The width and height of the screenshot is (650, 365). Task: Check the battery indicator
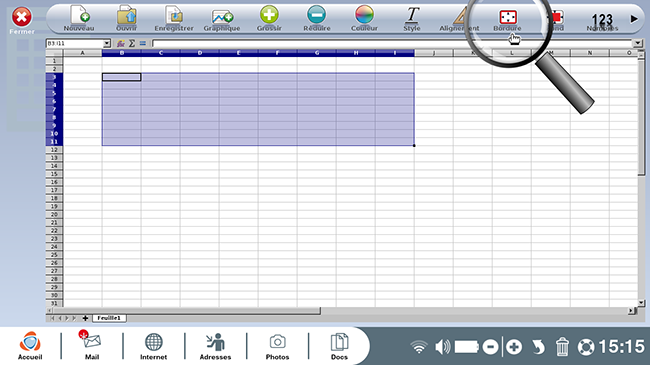[467, 347]
